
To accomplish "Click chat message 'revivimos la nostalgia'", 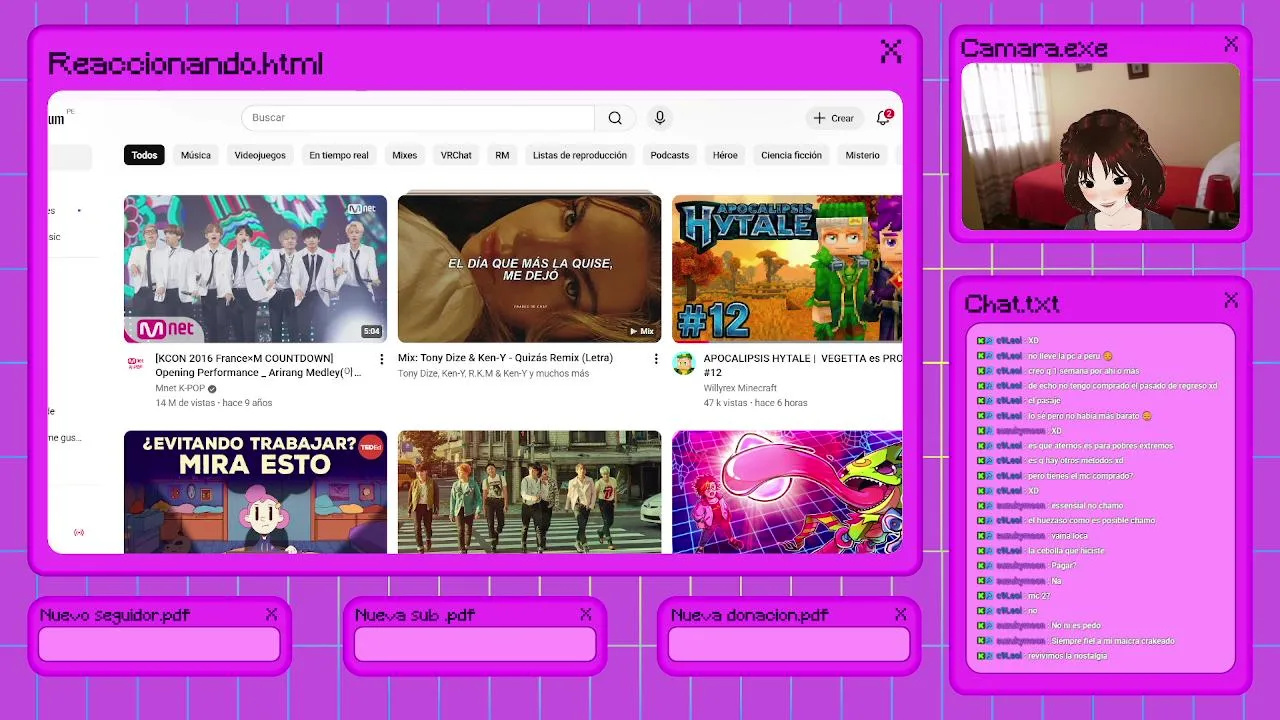I will click(x=1066, y=656).
